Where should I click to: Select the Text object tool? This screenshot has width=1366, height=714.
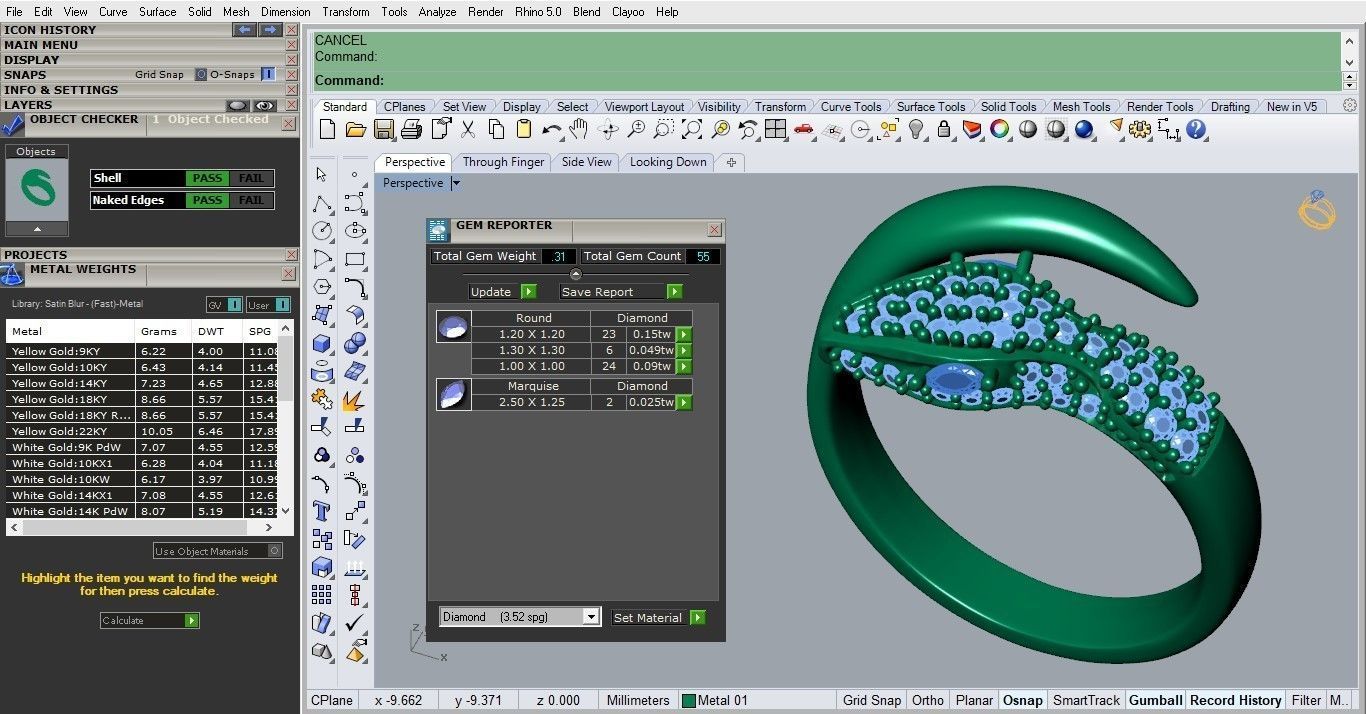pos(321,511)
